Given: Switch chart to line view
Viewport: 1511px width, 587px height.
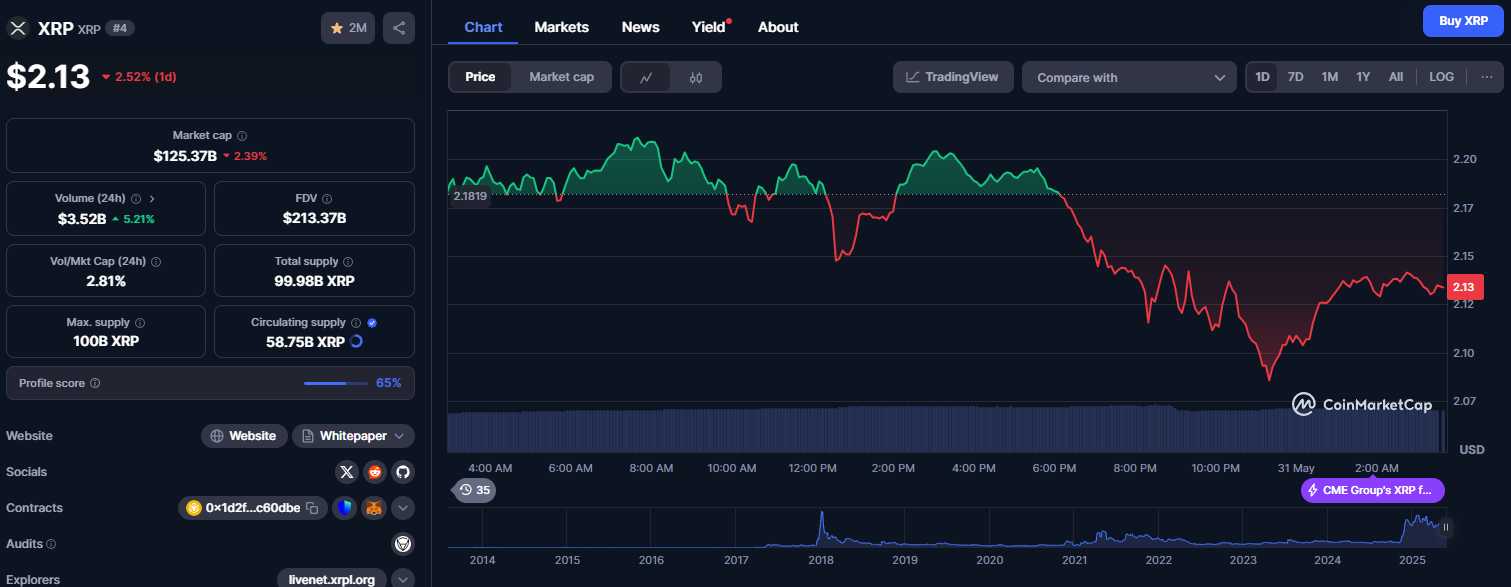Looking at the screenshot, I should [646, 77].
